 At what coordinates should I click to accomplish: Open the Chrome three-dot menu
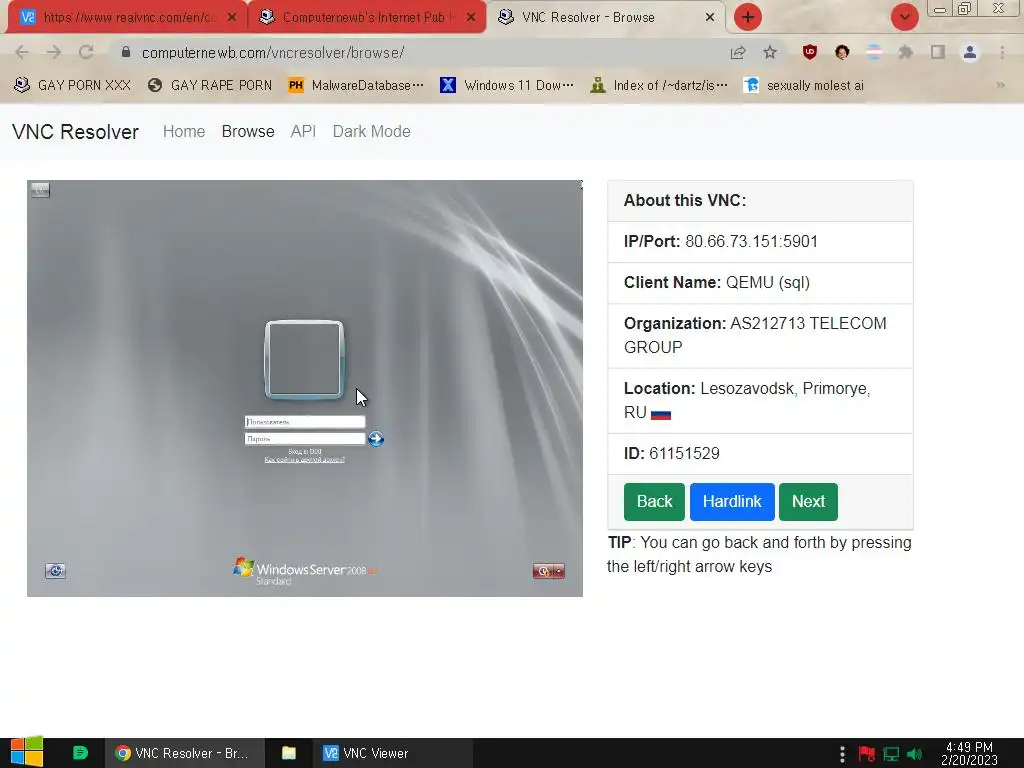click(x=1002, y=52)
